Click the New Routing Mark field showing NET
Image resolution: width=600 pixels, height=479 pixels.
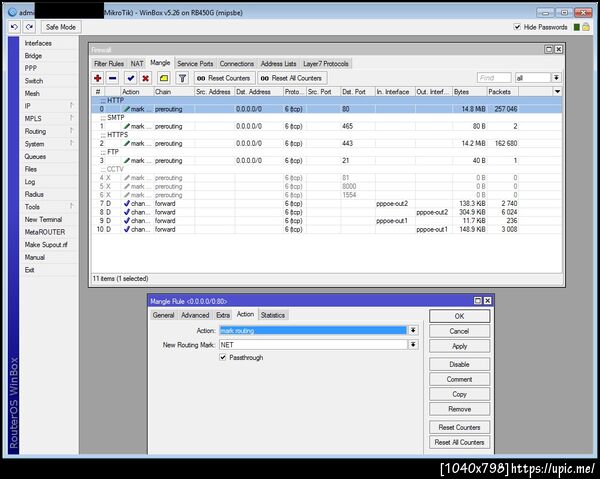[313, 345]
